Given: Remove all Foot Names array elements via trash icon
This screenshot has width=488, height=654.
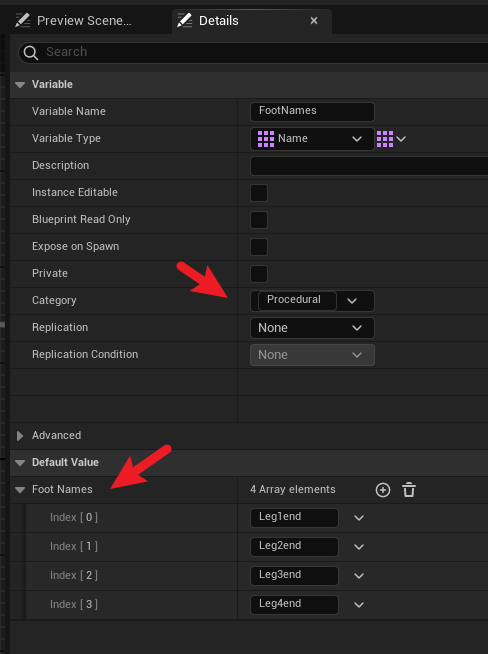Looking at the screenshot, I should coord(409,490).
